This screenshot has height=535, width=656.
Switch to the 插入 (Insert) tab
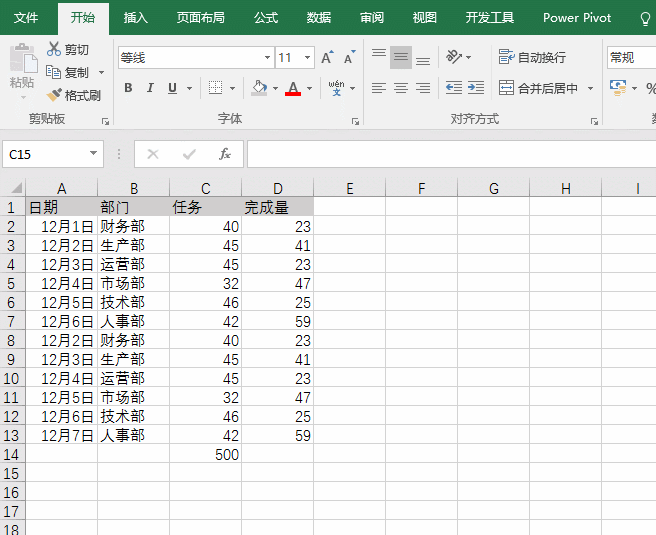tap(135, 18)
